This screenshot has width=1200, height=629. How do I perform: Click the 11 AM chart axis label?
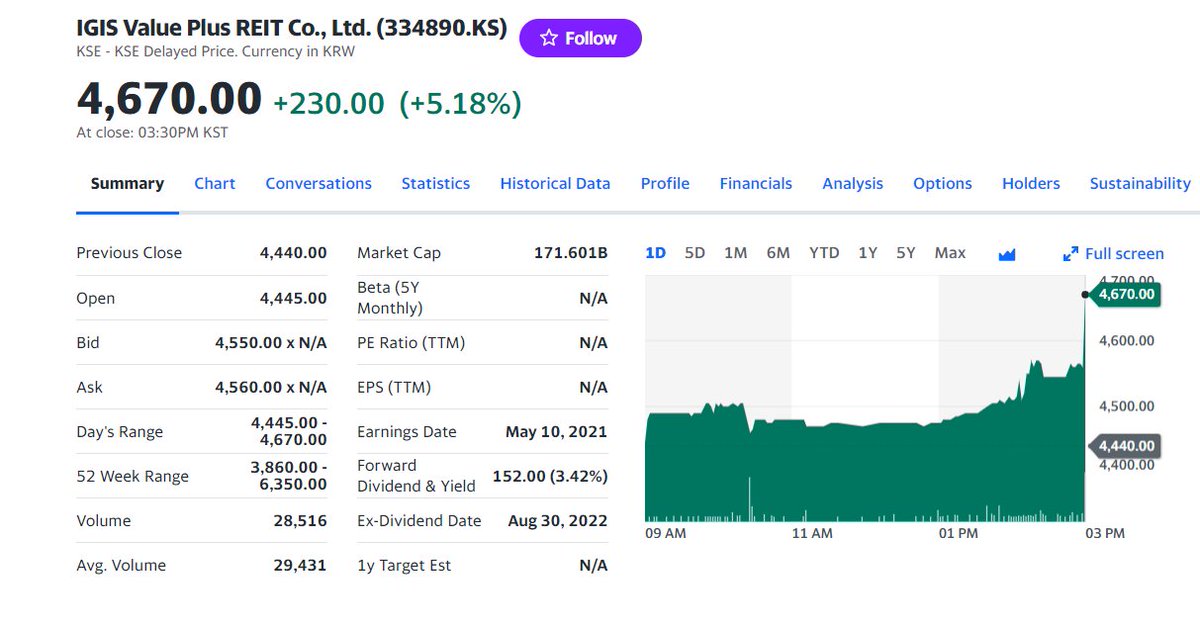tap(812, 534)
